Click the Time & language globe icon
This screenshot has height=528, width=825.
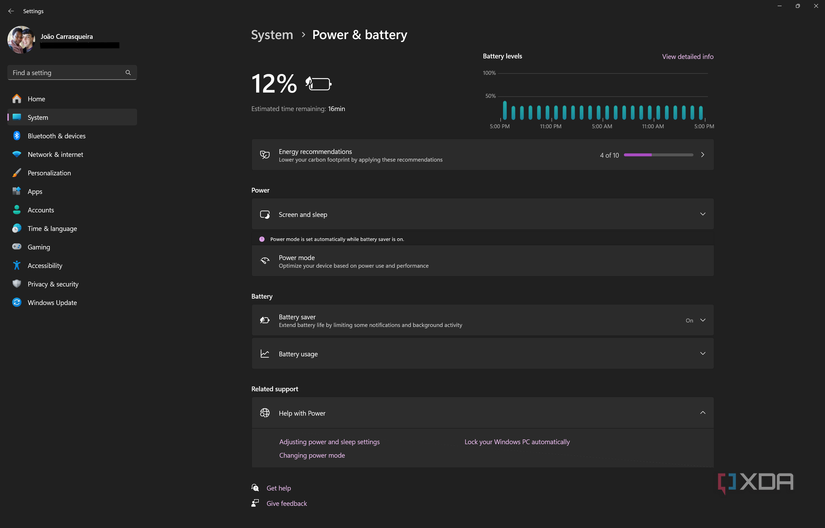click(x=17, y=228)
